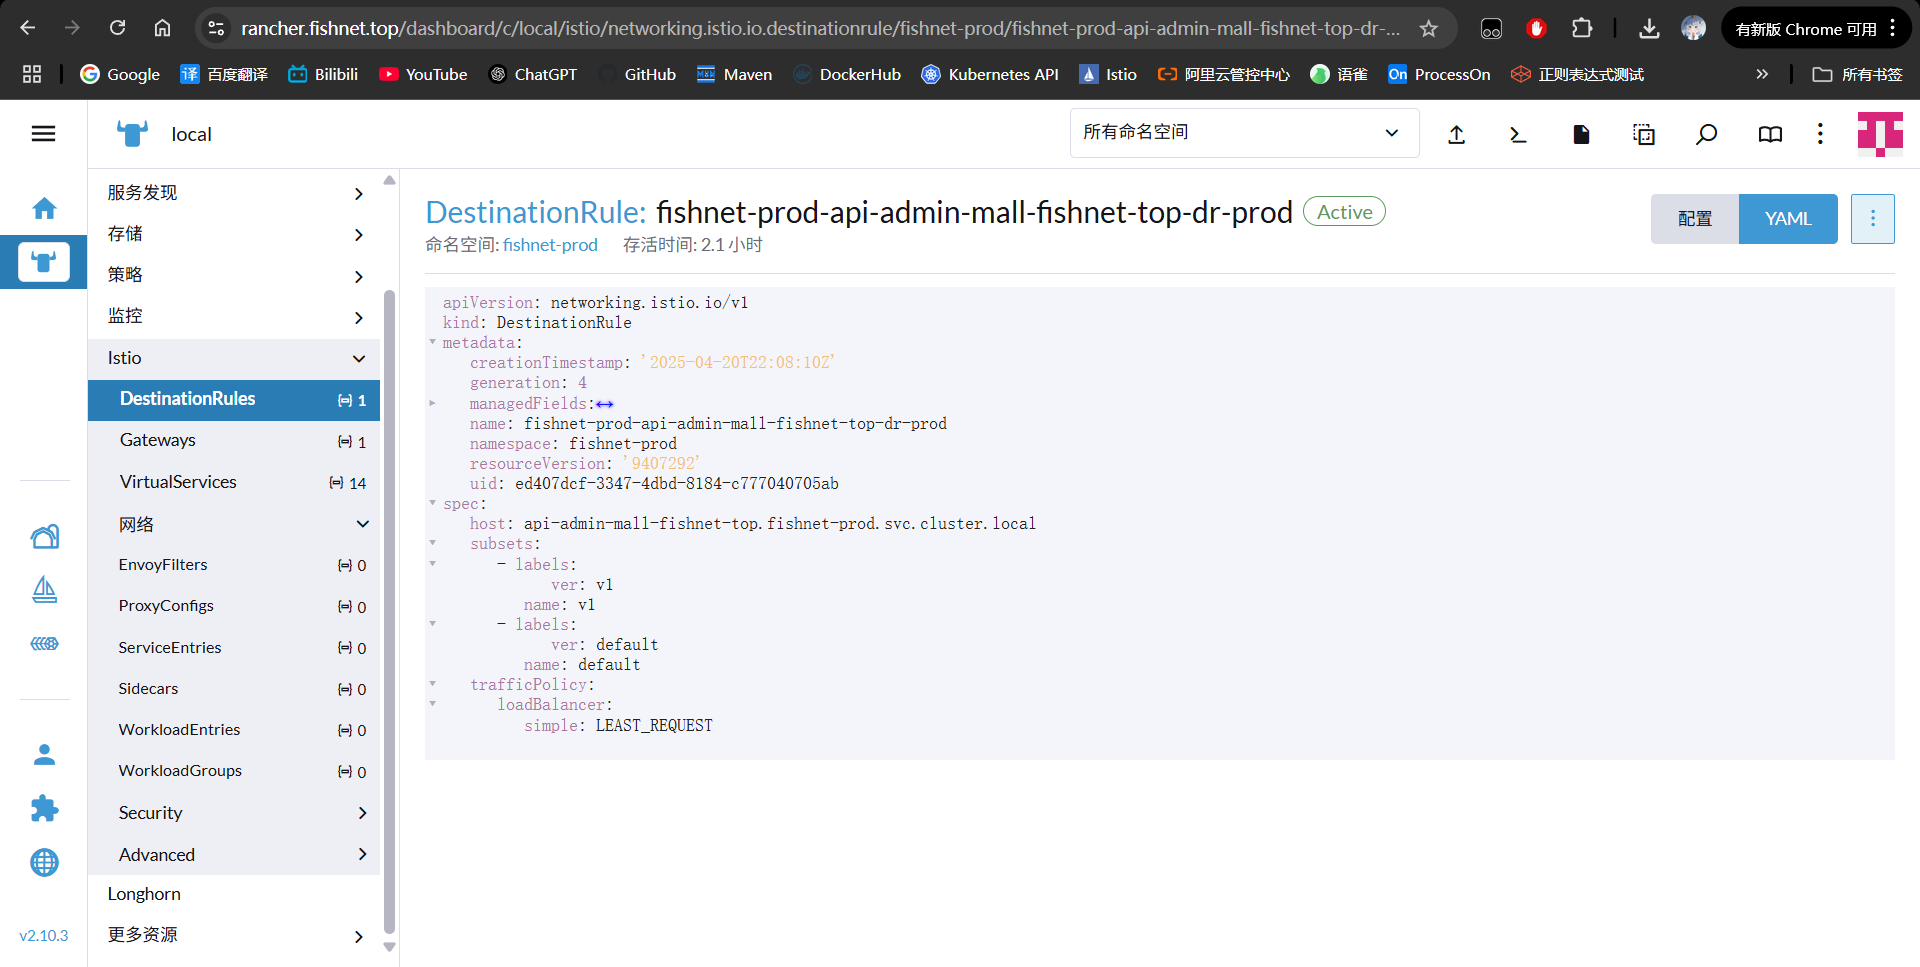Click the DestinationRule: breadcrumb link
Screen dimensions: 1920x967
tap(536, 212)
